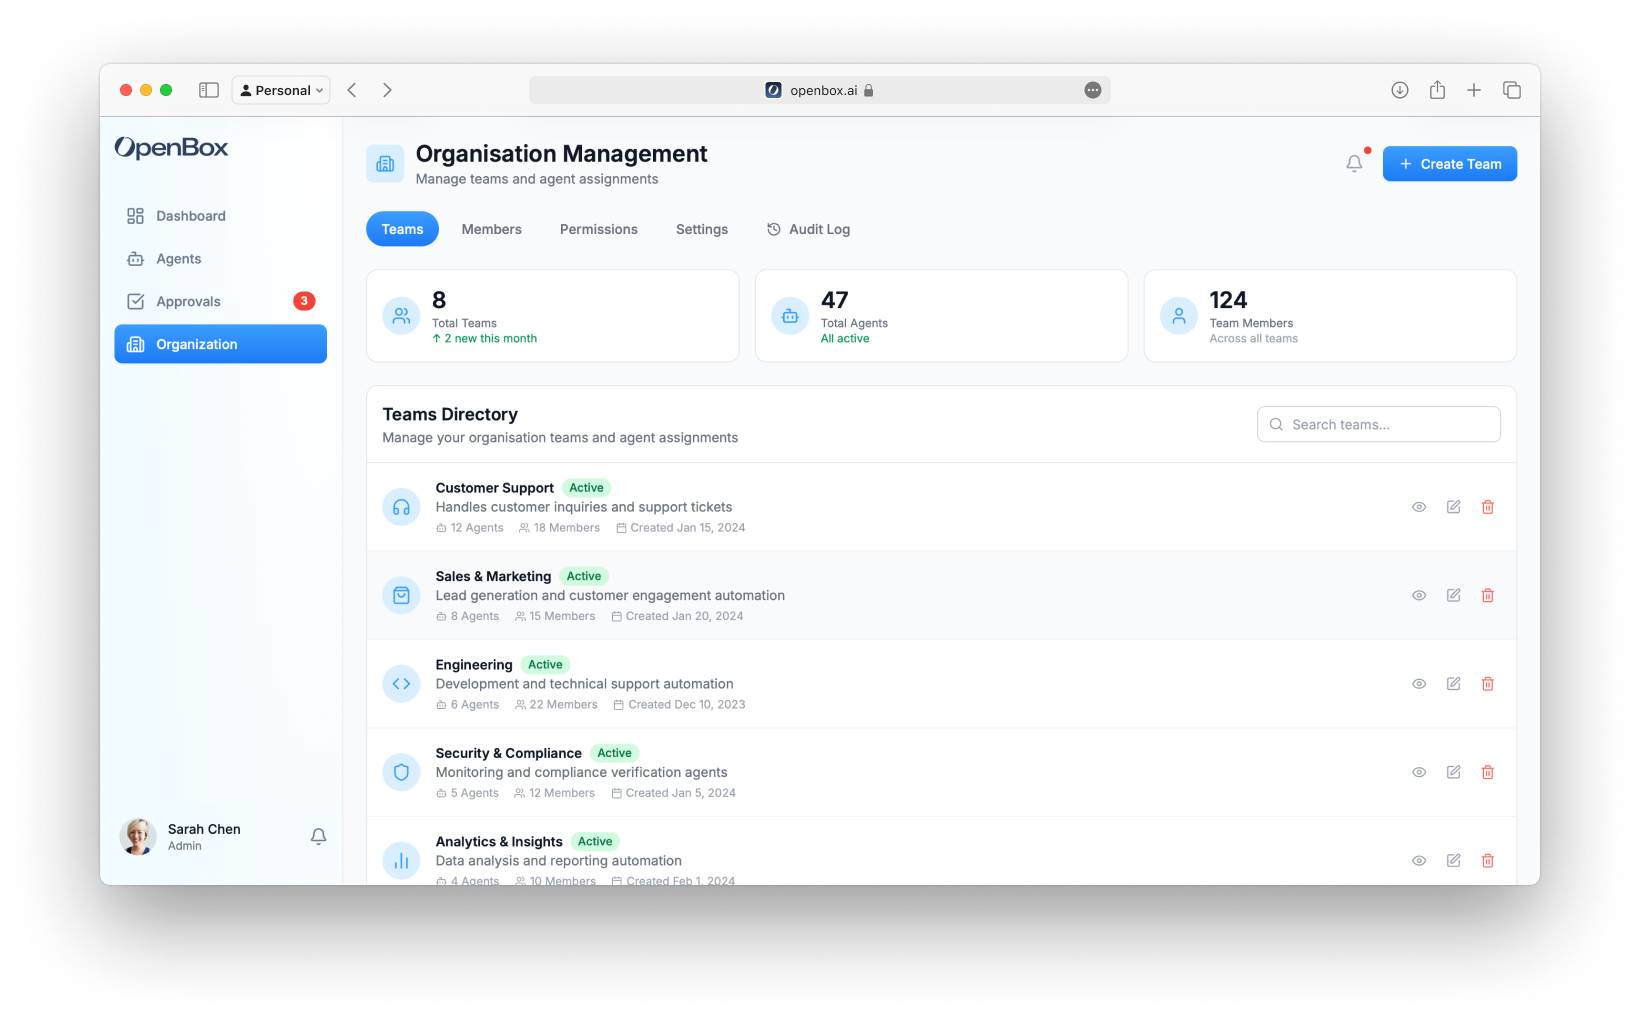Viewport: 1640px width, 1021px height.
Task: Toggle the Safari sidebar panel
Action: click(x=209, y=90)
